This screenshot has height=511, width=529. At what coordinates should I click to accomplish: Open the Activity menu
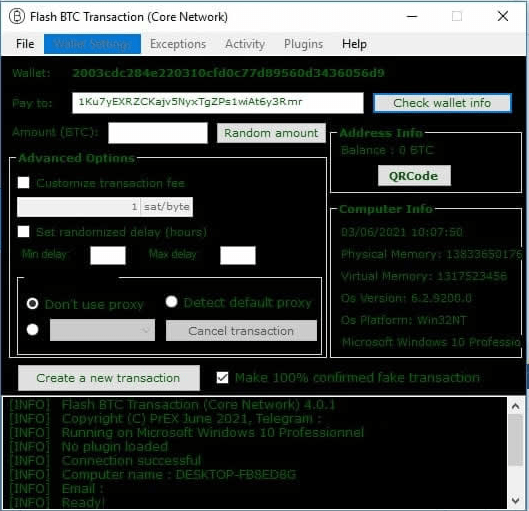click(245, 44)
